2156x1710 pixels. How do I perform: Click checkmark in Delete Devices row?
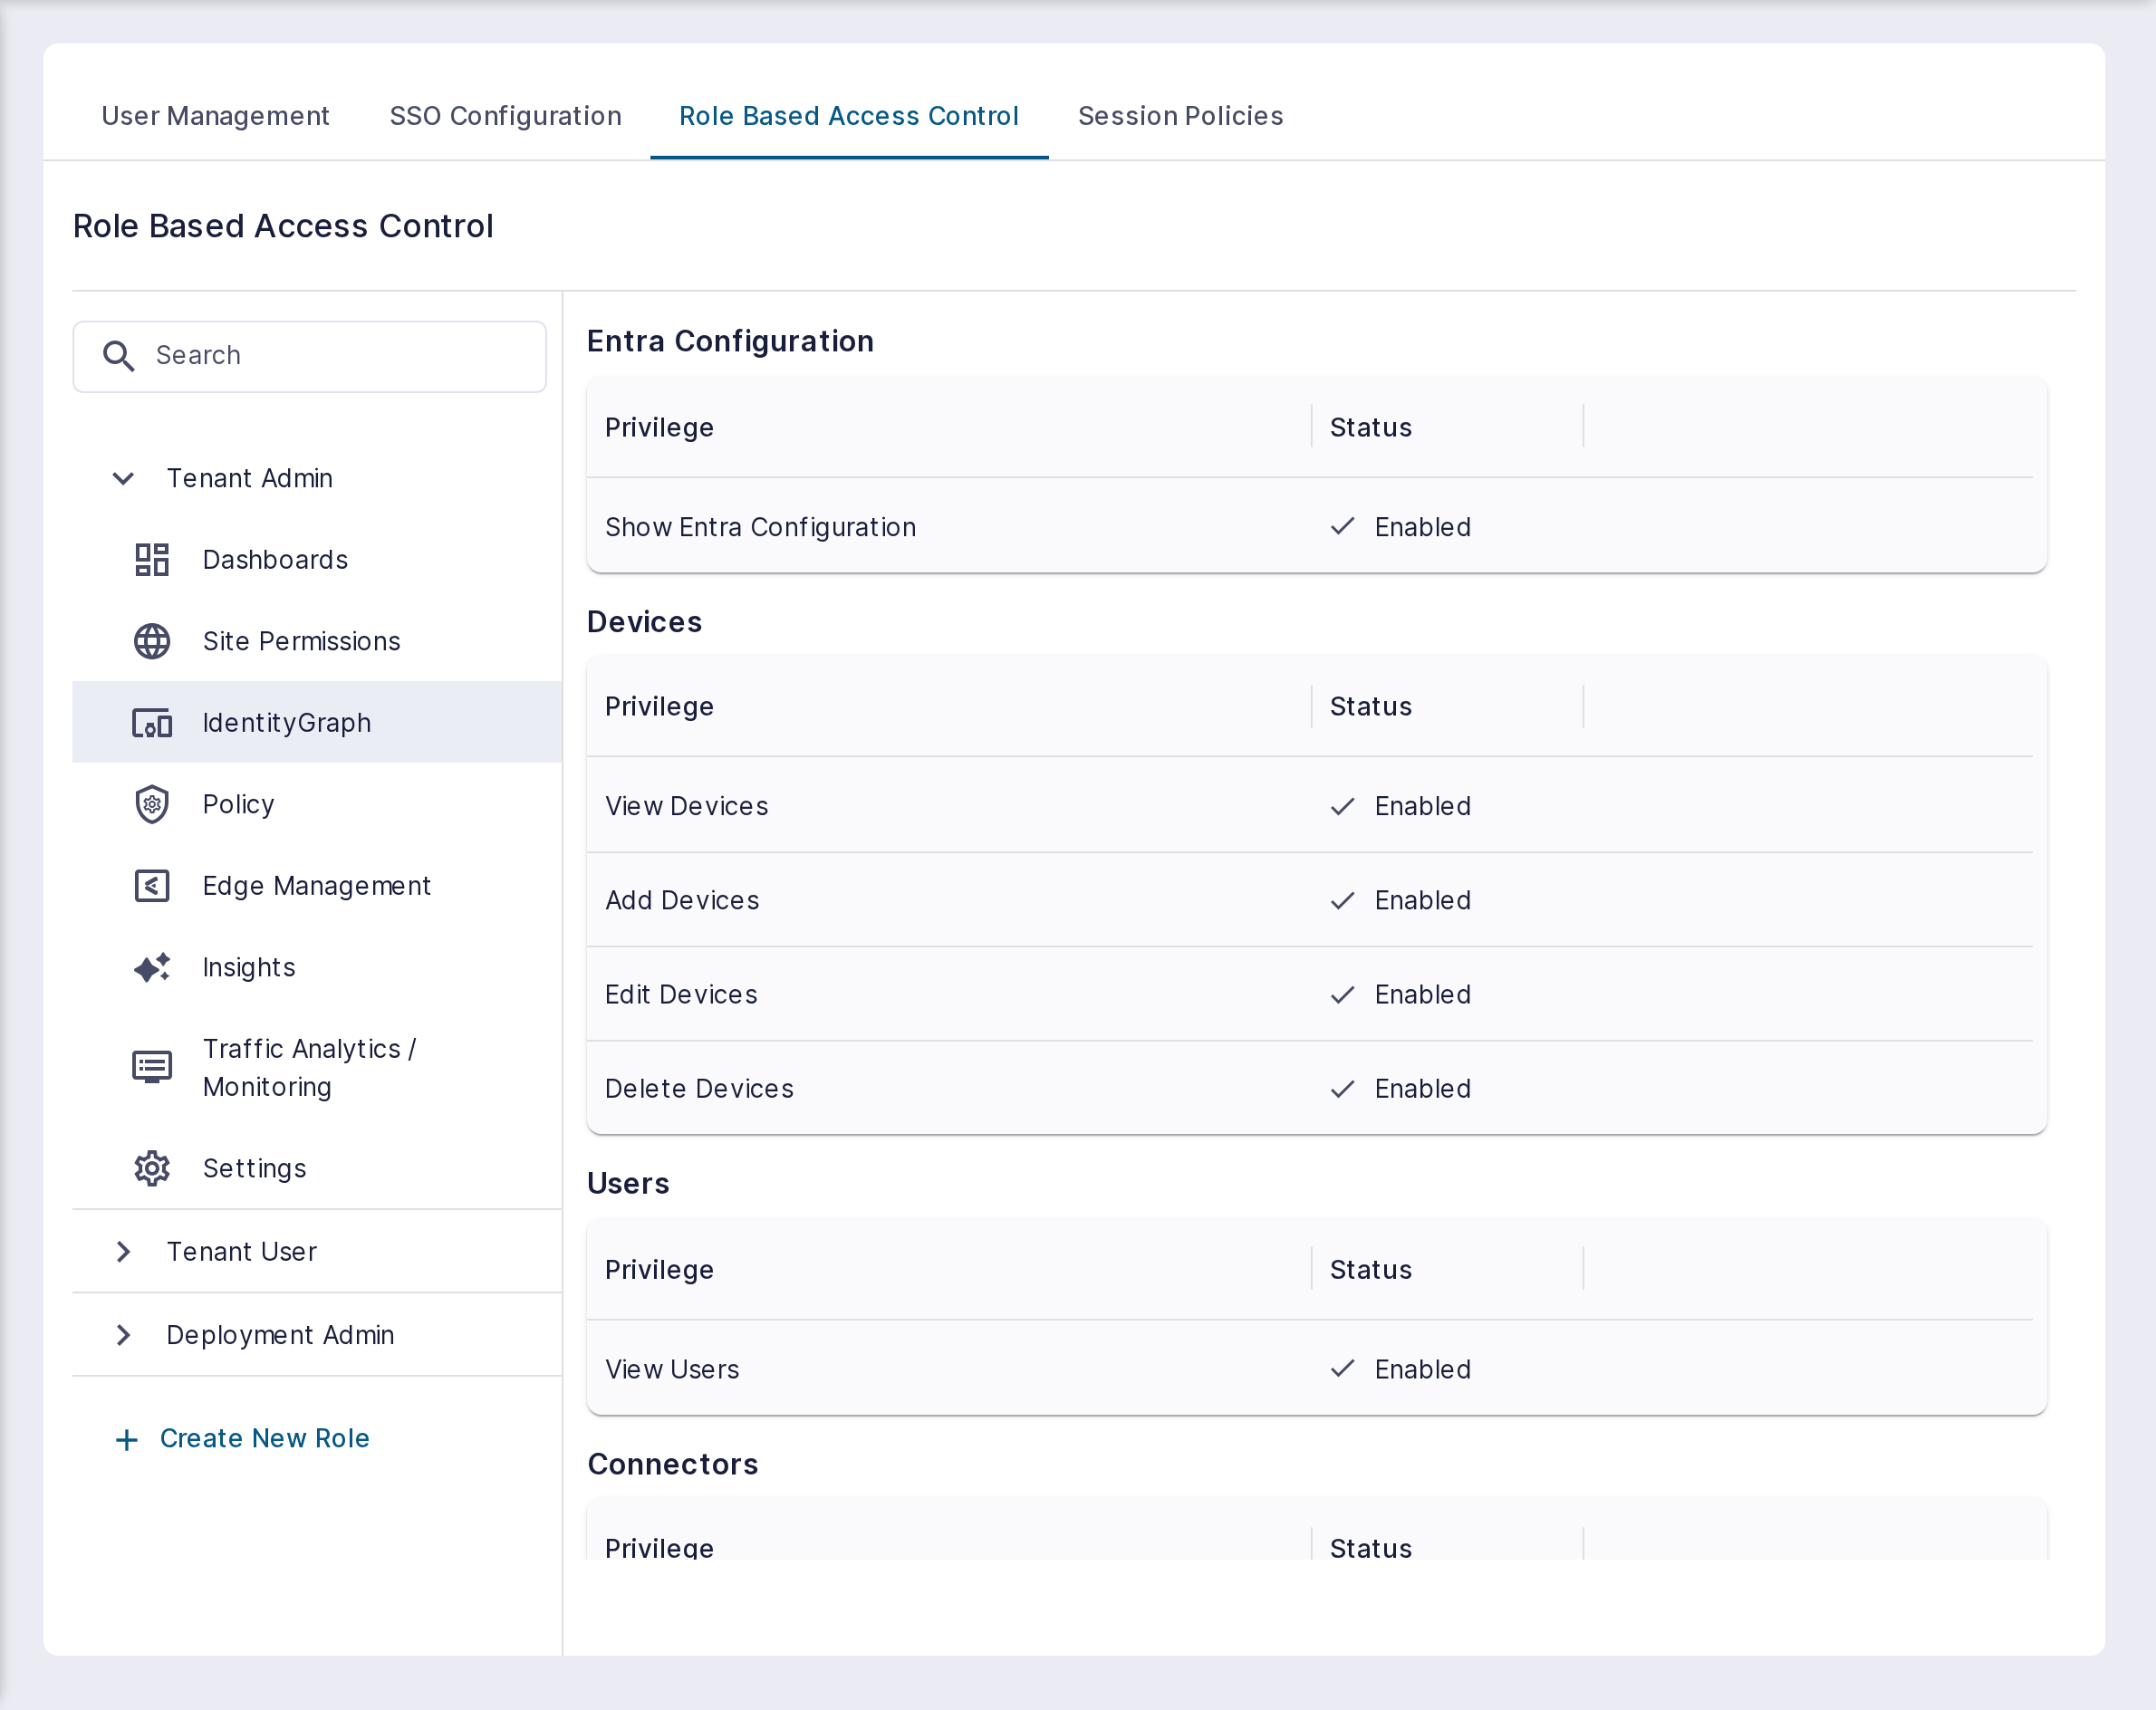point(1342,1088)
